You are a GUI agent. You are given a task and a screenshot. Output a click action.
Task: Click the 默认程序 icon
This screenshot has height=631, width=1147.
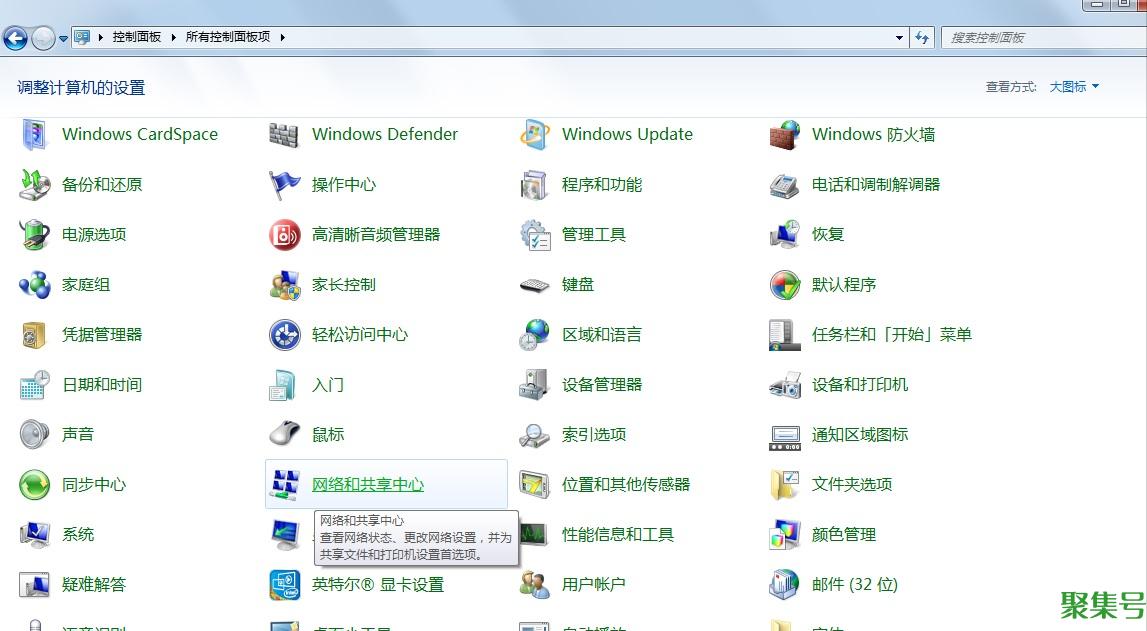tap(784, 284)
